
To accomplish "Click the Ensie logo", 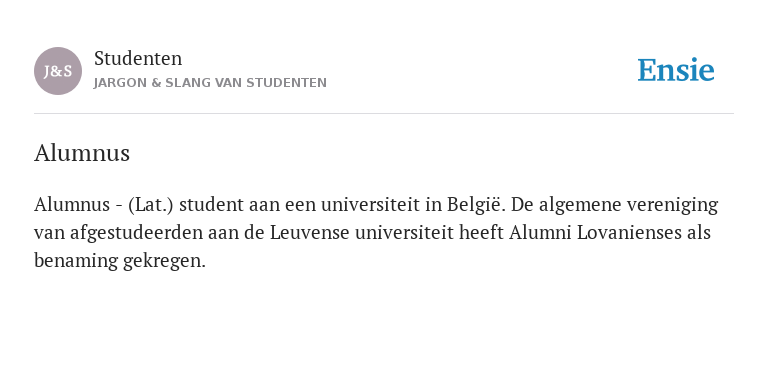I will click(x=676, y=70).
